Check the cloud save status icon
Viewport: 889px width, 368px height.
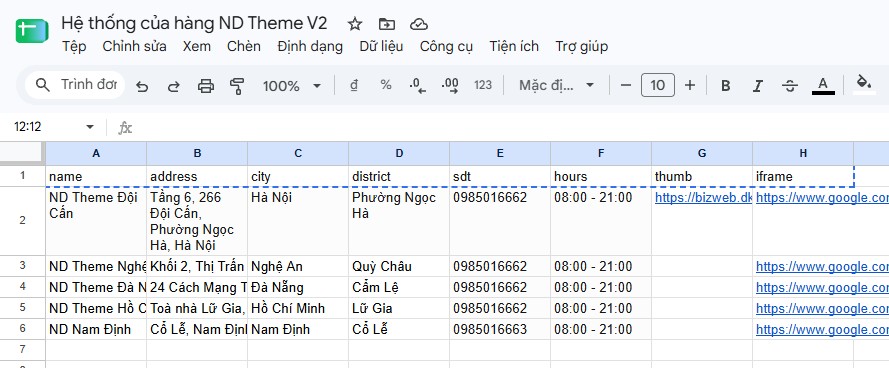[x=418, y=24]
